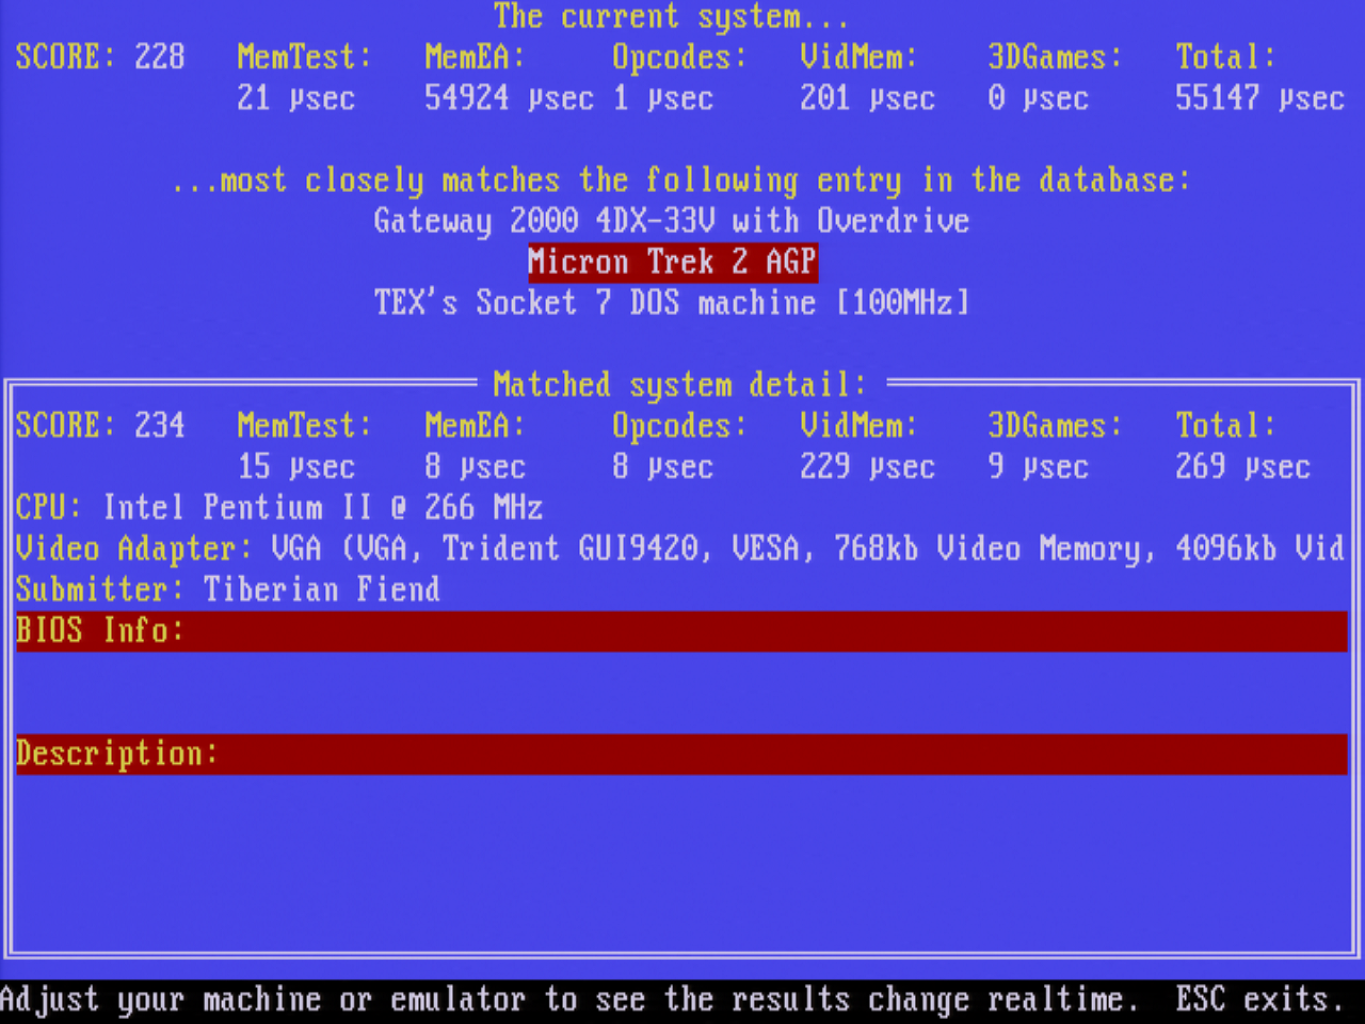Click the matched system '3DGames:' column label

(1055, 426)
